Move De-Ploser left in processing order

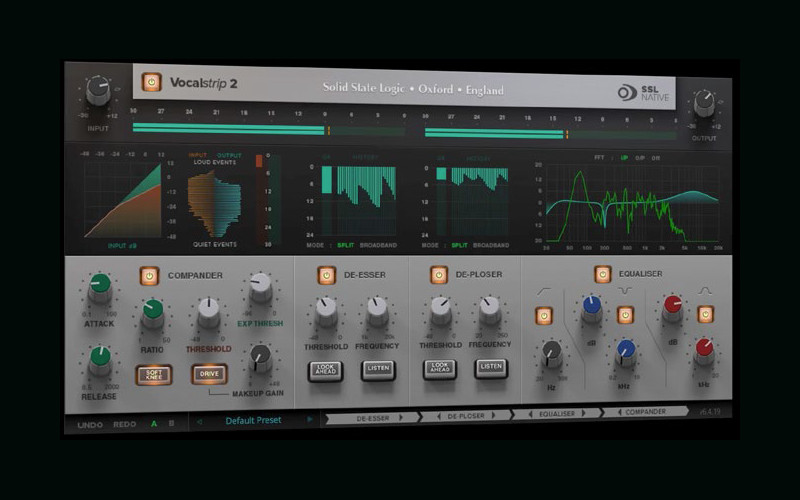tap(439, 417)
